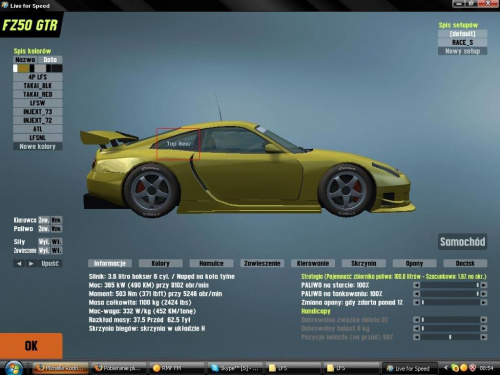Image resolution: width=500 pixels, height=375 pixels.
Task: Decrease PALIWO na starcie with left arrow
Action: [416, 285]
